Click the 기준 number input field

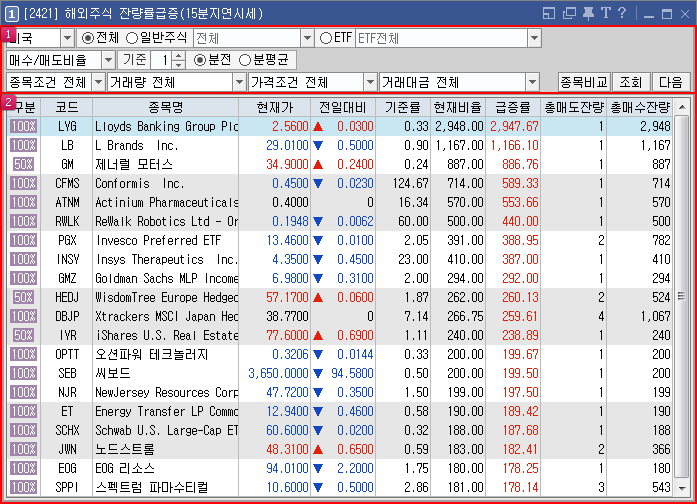(162, 60)
